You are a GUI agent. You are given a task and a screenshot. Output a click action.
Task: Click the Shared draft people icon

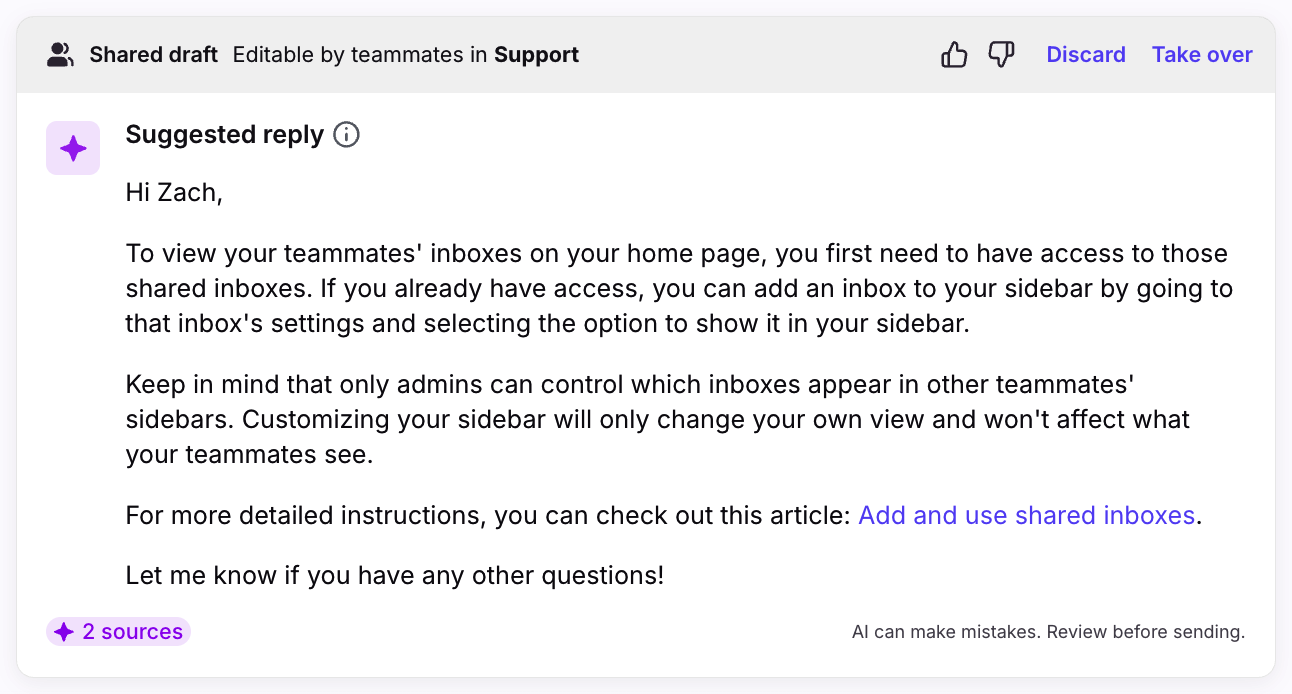61,55
